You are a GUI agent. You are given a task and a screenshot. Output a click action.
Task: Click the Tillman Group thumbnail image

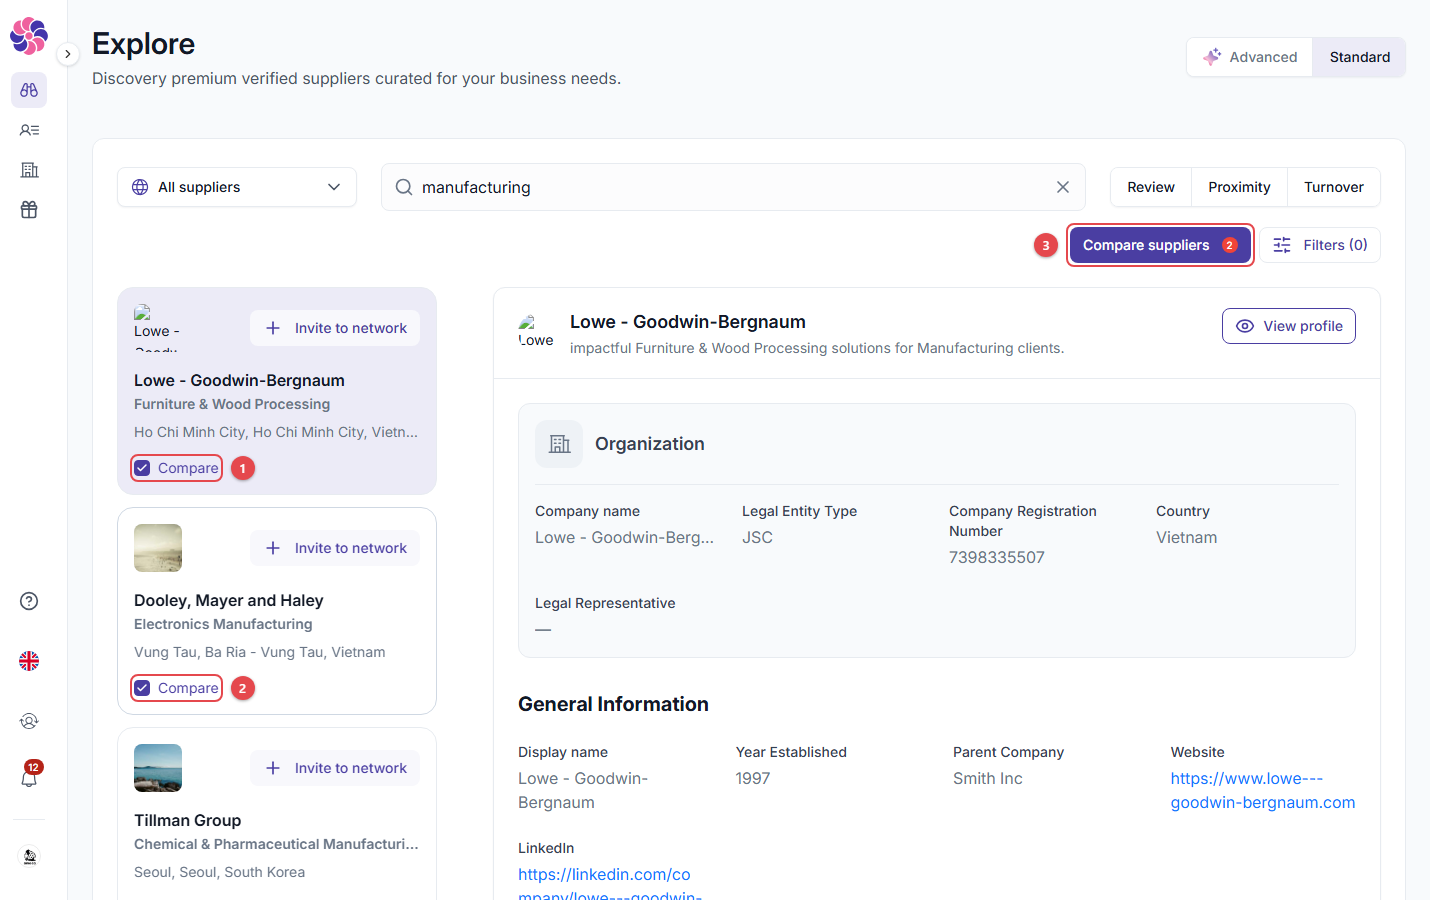point(158,768)
